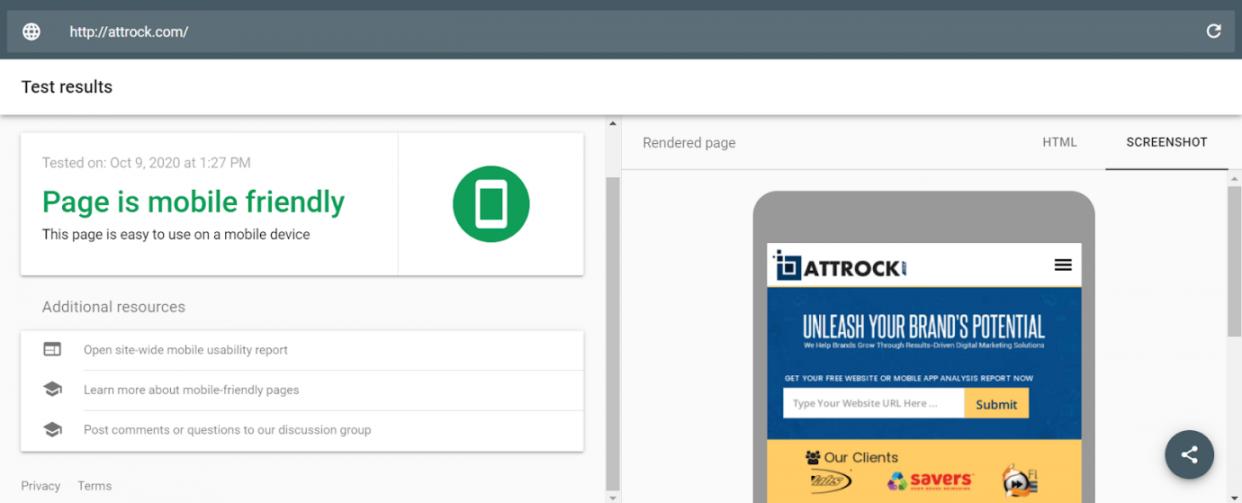Click the Submit button in preview
The height and width of the screenshot is (503, 1242).
996,404
